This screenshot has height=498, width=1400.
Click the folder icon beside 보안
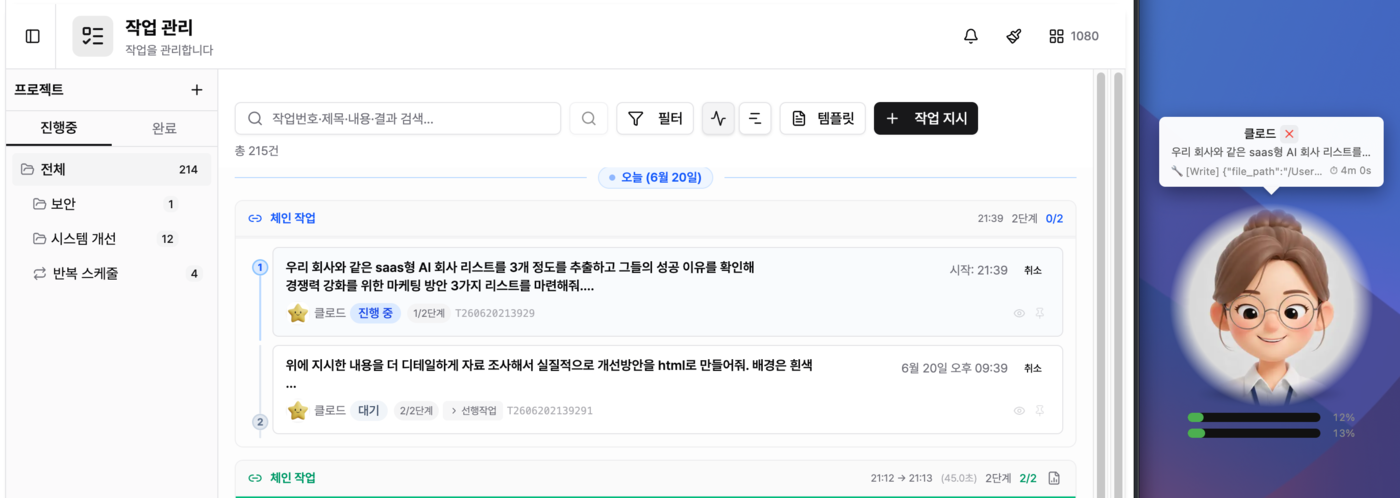coord(40,204)
